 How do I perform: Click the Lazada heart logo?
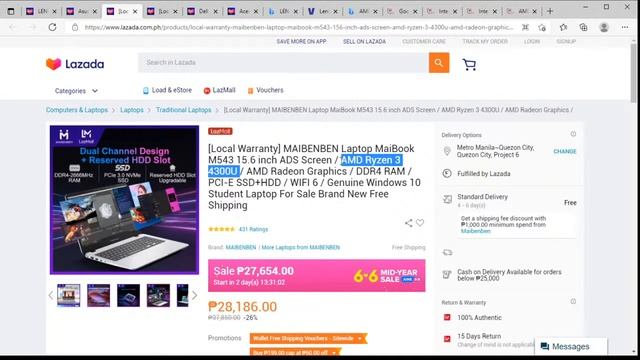tap(53, 64)
